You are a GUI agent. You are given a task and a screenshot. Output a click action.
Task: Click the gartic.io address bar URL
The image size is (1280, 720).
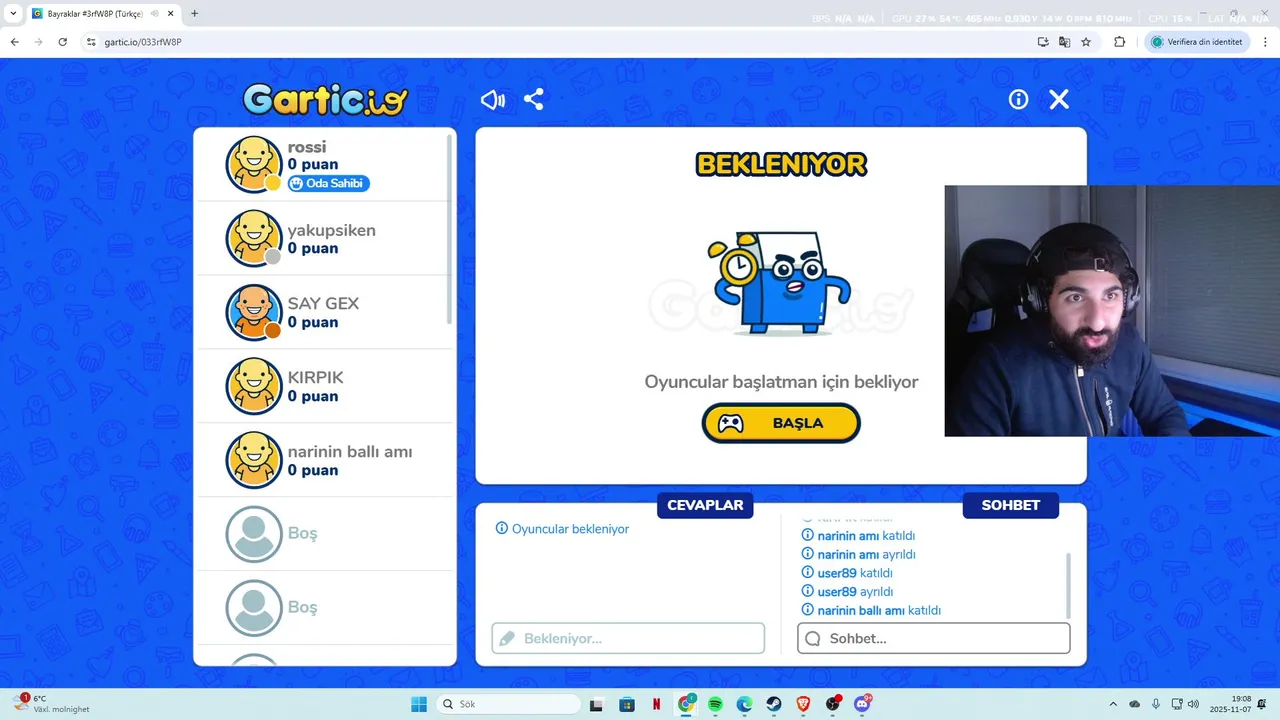143,42
